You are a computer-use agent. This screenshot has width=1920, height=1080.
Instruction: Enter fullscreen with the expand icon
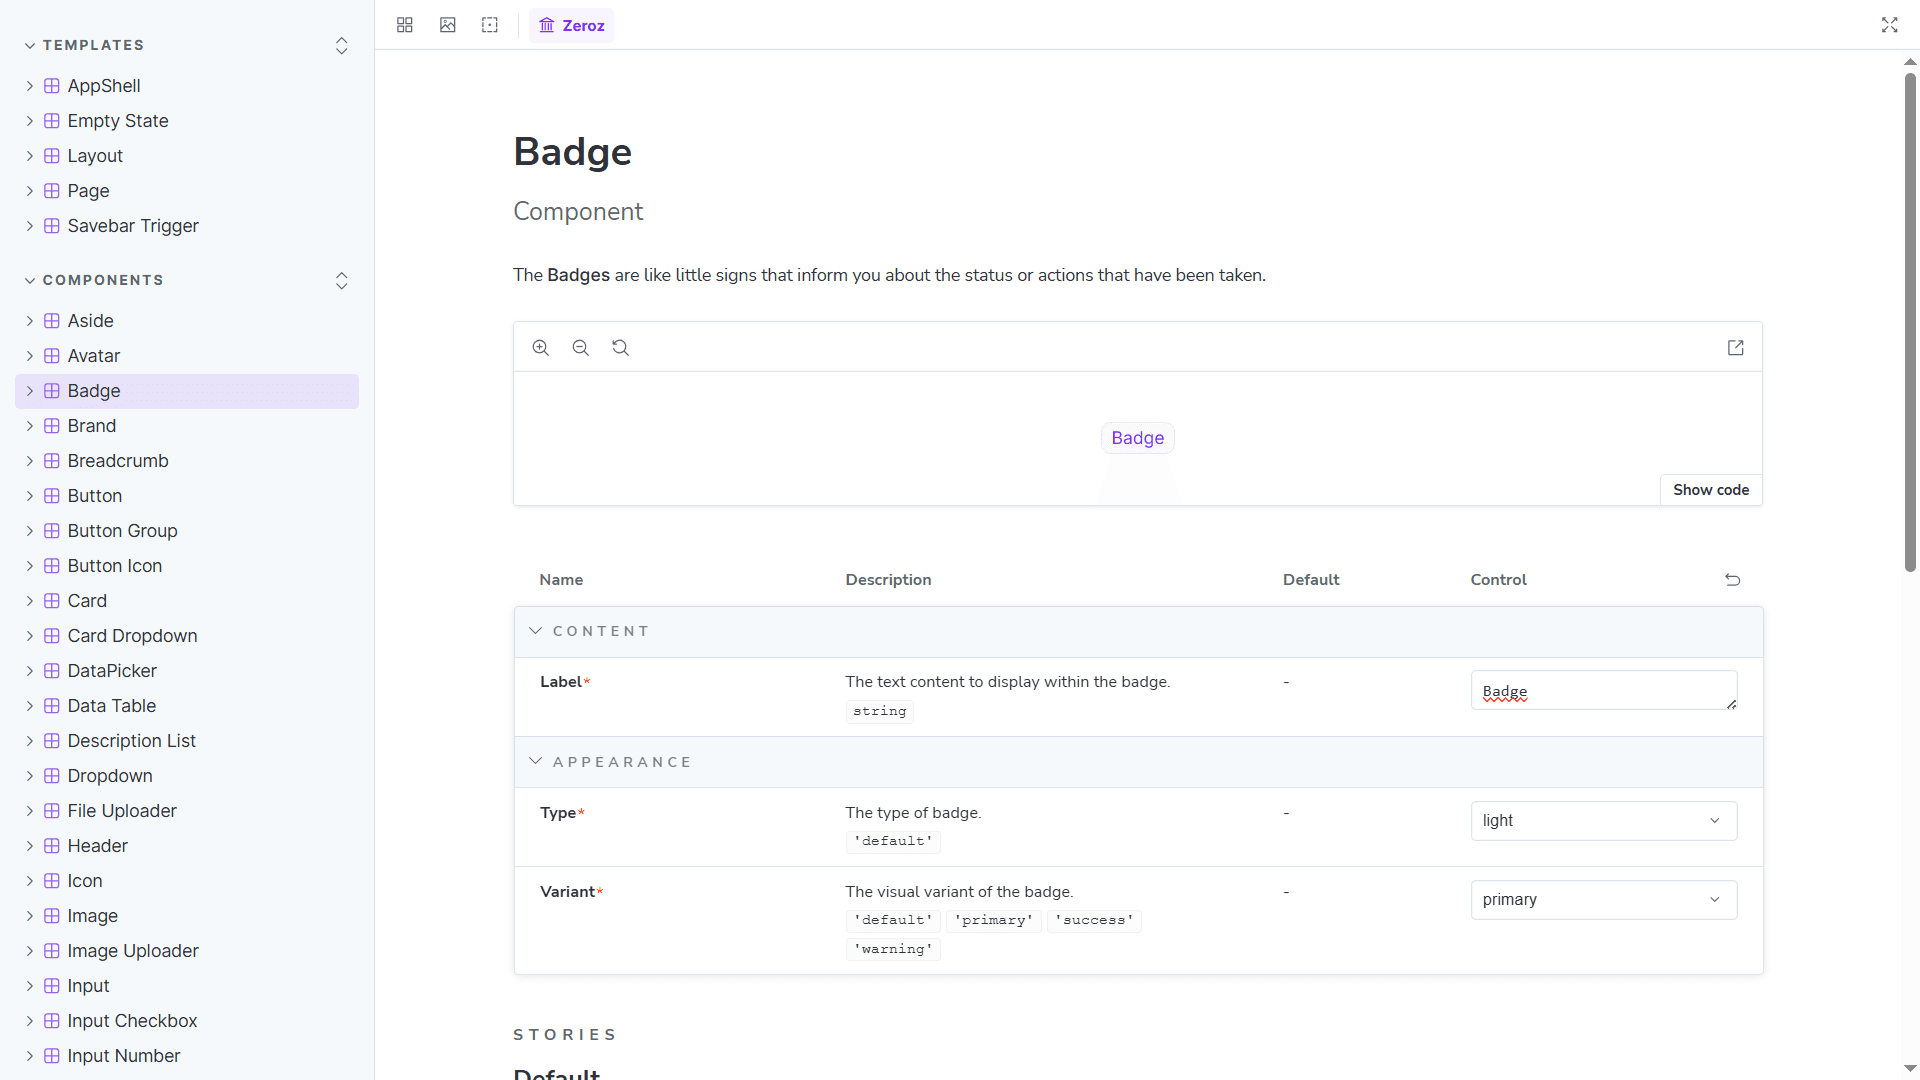tap(1889, 25)
